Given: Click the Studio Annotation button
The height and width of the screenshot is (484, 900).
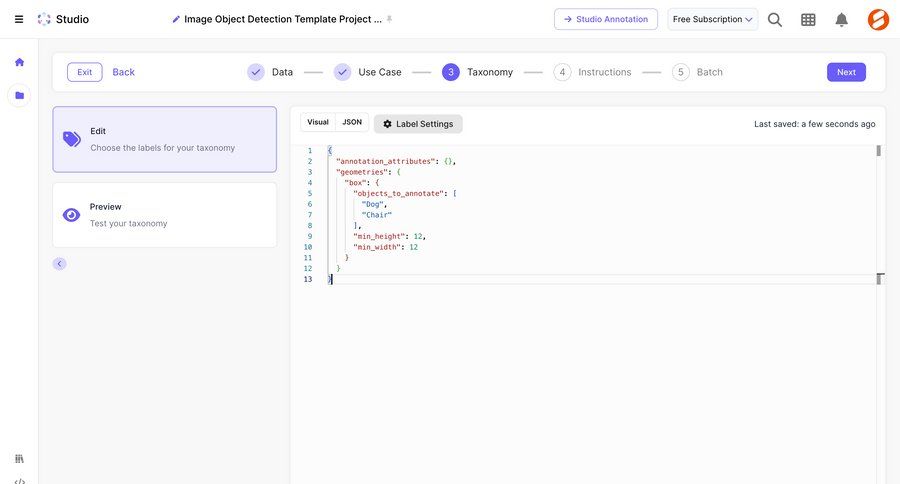Looking at the screenshot, I should pos(606,19).
